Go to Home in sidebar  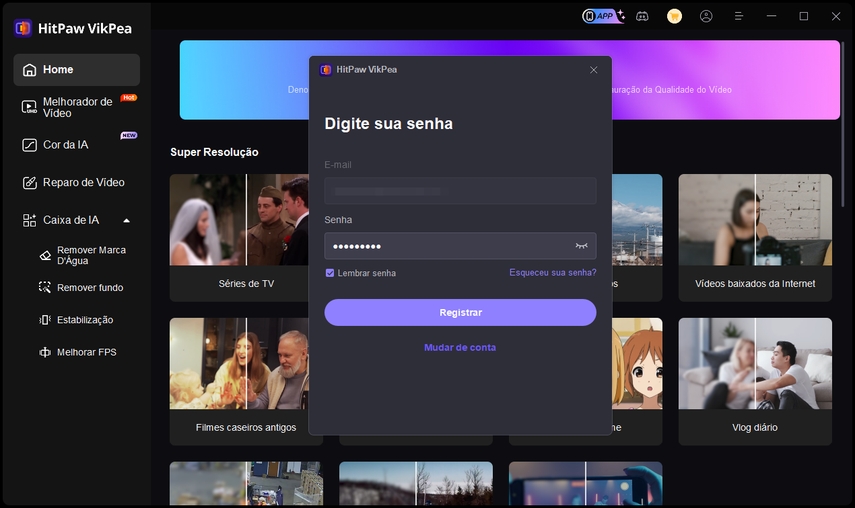point(76,70)
